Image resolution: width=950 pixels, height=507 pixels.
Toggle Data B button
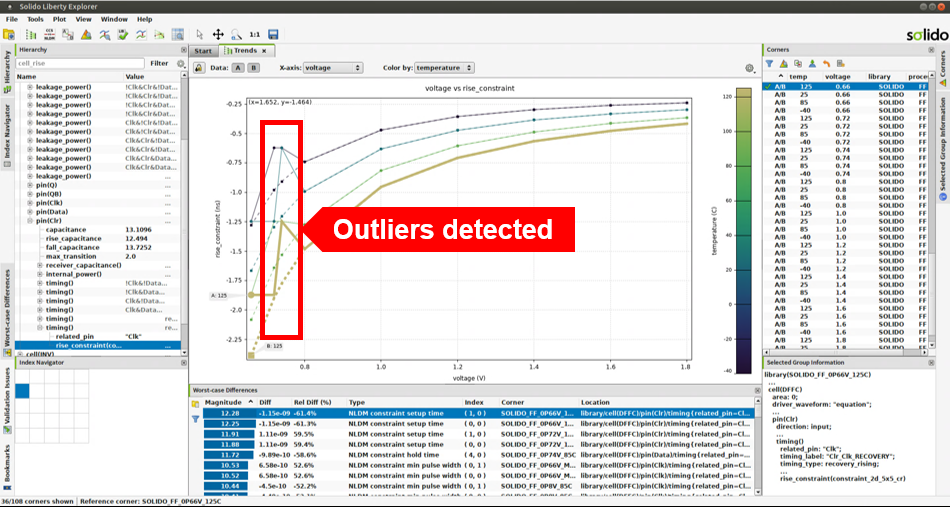click(253, 68)
